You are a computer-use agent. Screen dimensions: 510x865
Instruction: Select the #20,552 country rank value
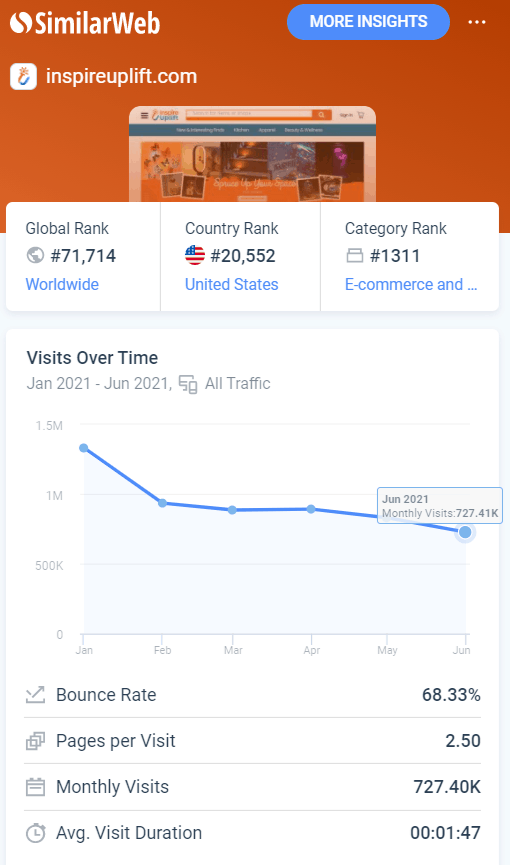click(243, 255)
